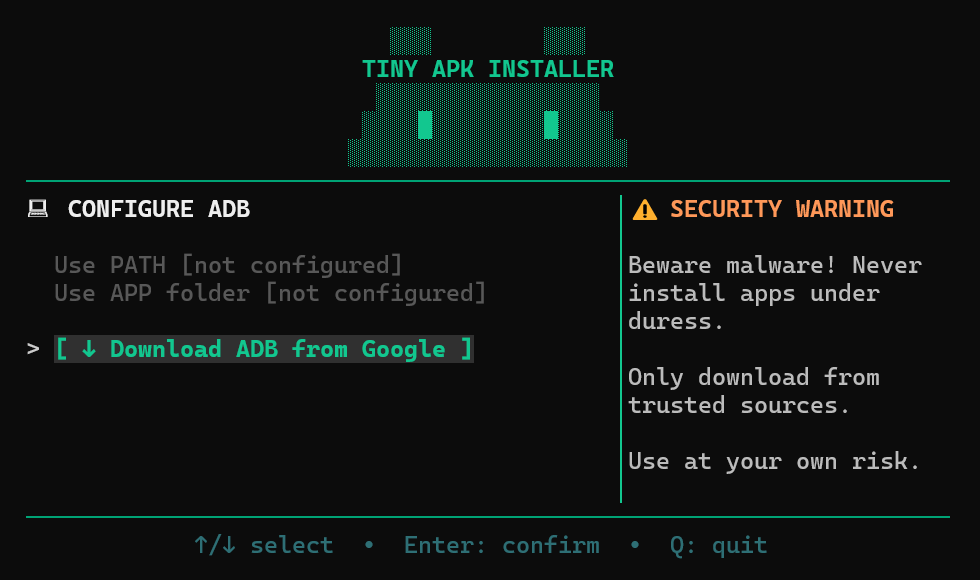Open the Download ADB from Google expander

[263, 348]
